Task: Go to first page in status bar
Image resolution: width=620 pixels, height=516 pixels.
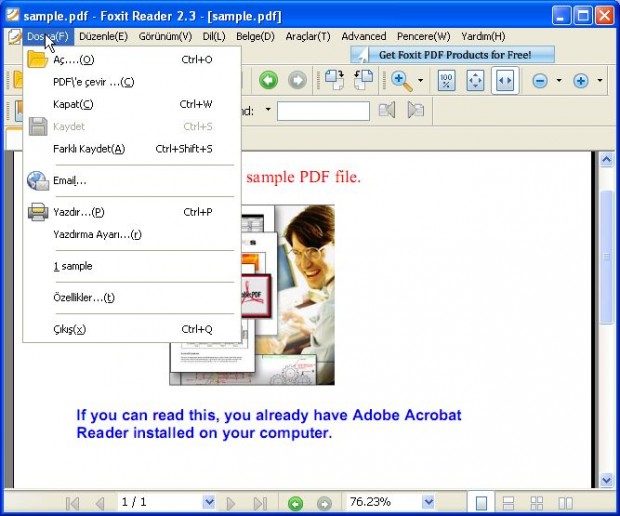Action: coord(73,503)
